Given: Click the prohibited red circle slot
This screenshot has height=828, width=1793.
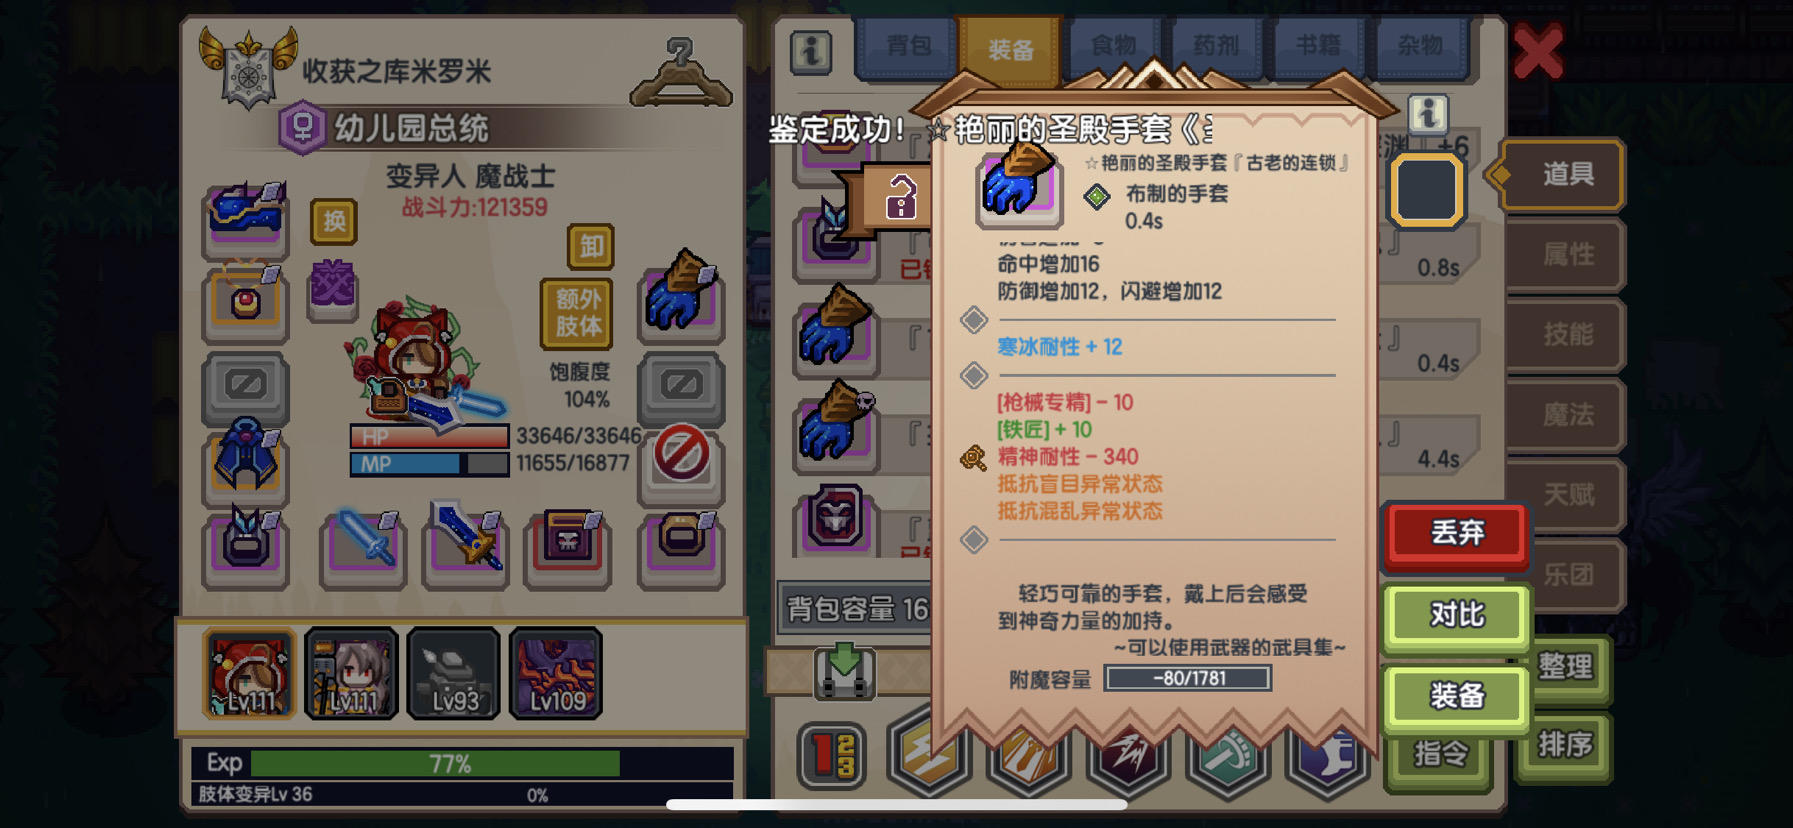Looking at the screenshot, I should click(x=682, y=455).
